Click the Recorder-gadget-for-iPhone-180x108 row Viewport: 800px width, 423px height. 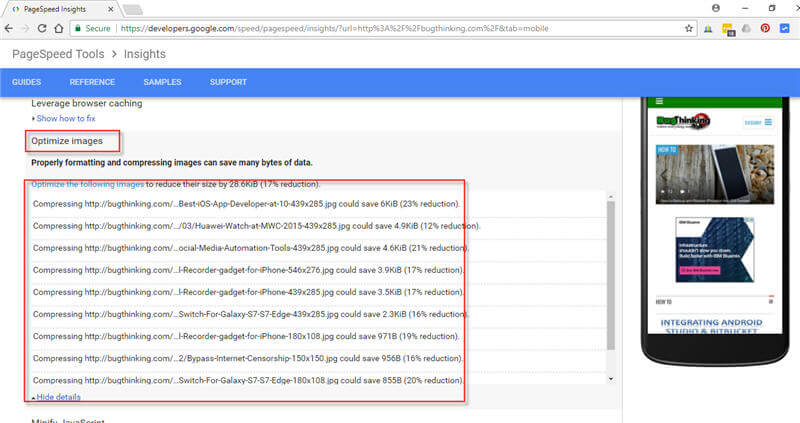[246, 336]
